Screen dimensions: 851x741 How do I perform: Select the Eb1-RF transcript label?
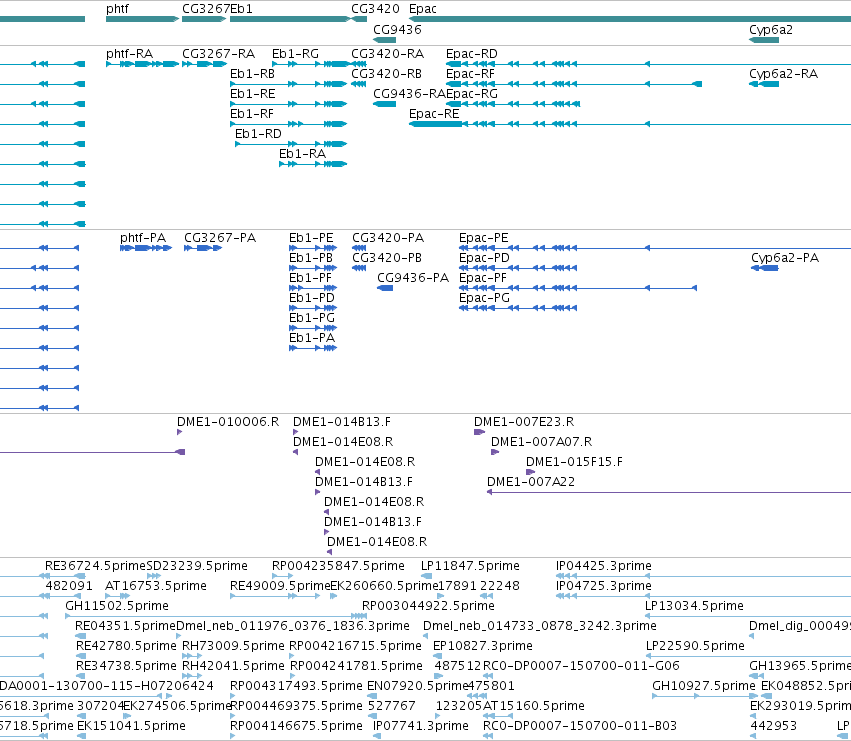pos(252,114)
